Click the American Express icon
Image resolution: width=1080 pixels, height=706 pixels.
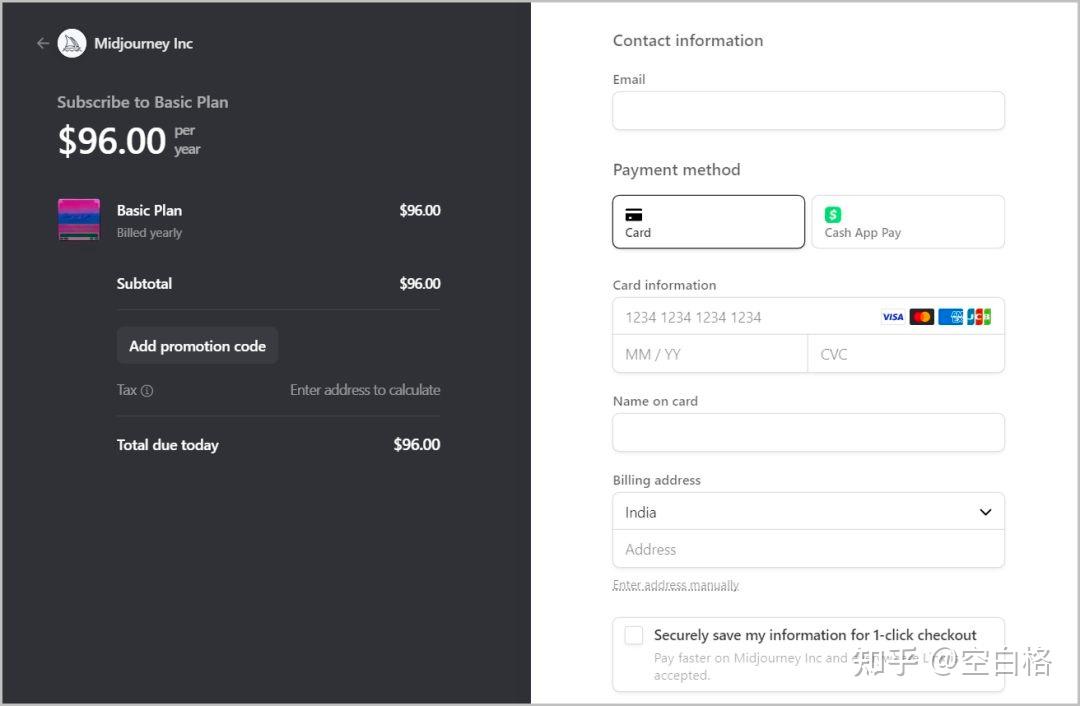(x=951, y=317)
